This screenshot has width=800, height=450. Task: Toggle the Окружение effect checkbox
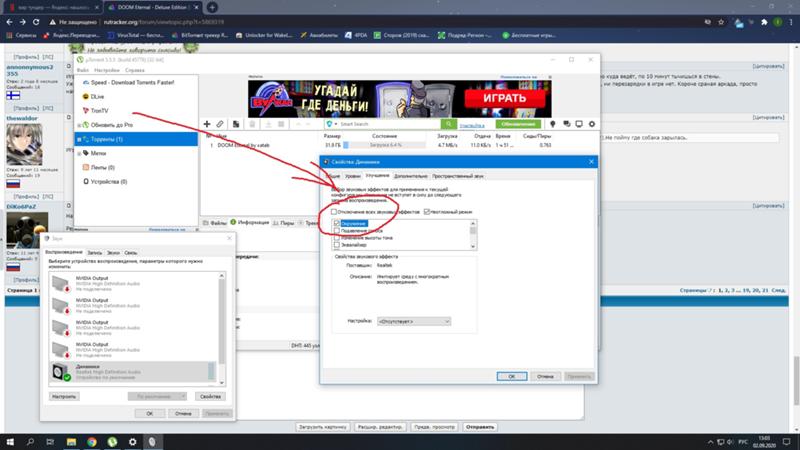click(337, 223)
